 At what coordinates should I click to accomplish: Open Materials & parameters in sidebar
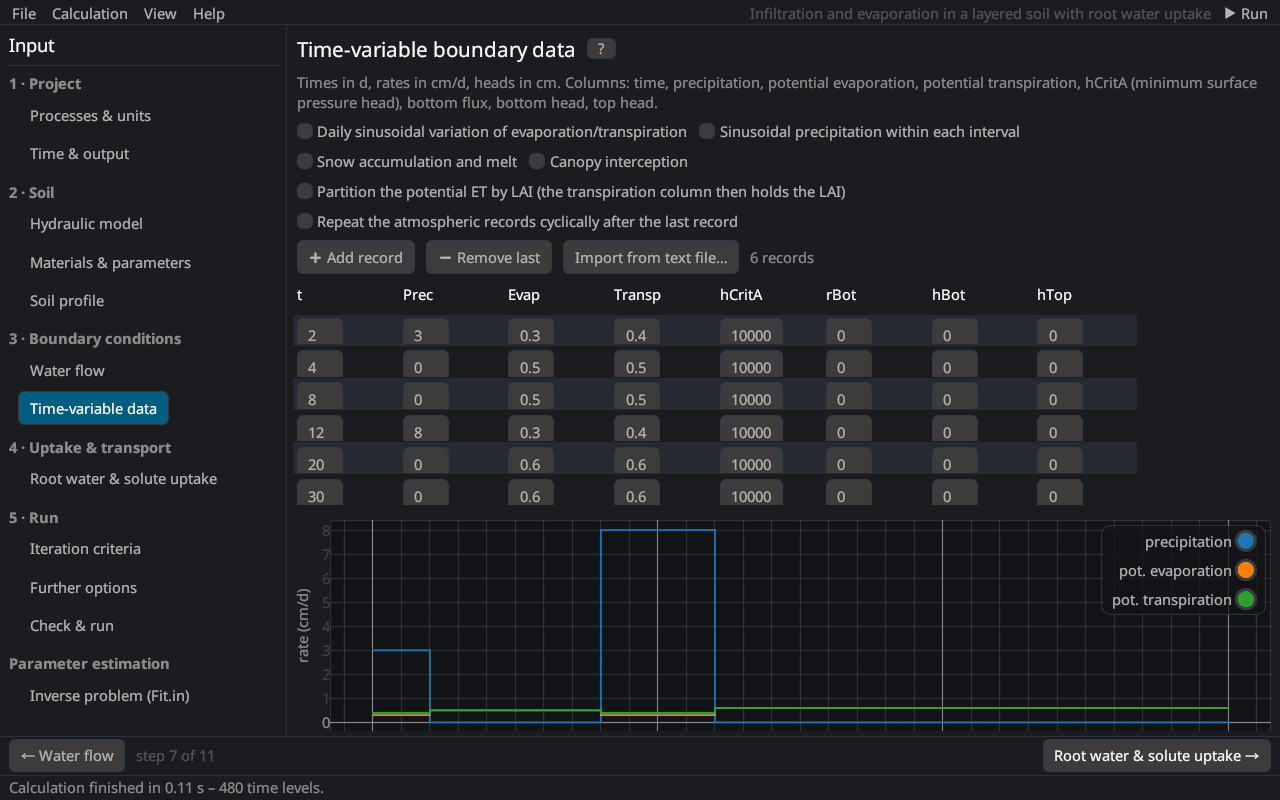110,263
